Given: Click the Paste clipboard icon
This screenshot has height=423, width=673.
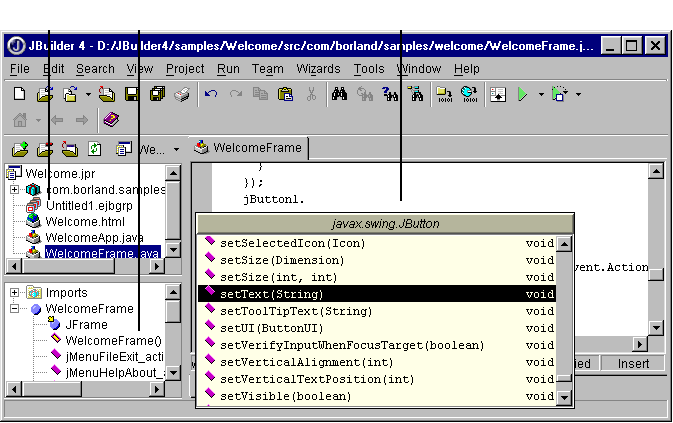Looking at the screenshot, I should click(285, 94).
